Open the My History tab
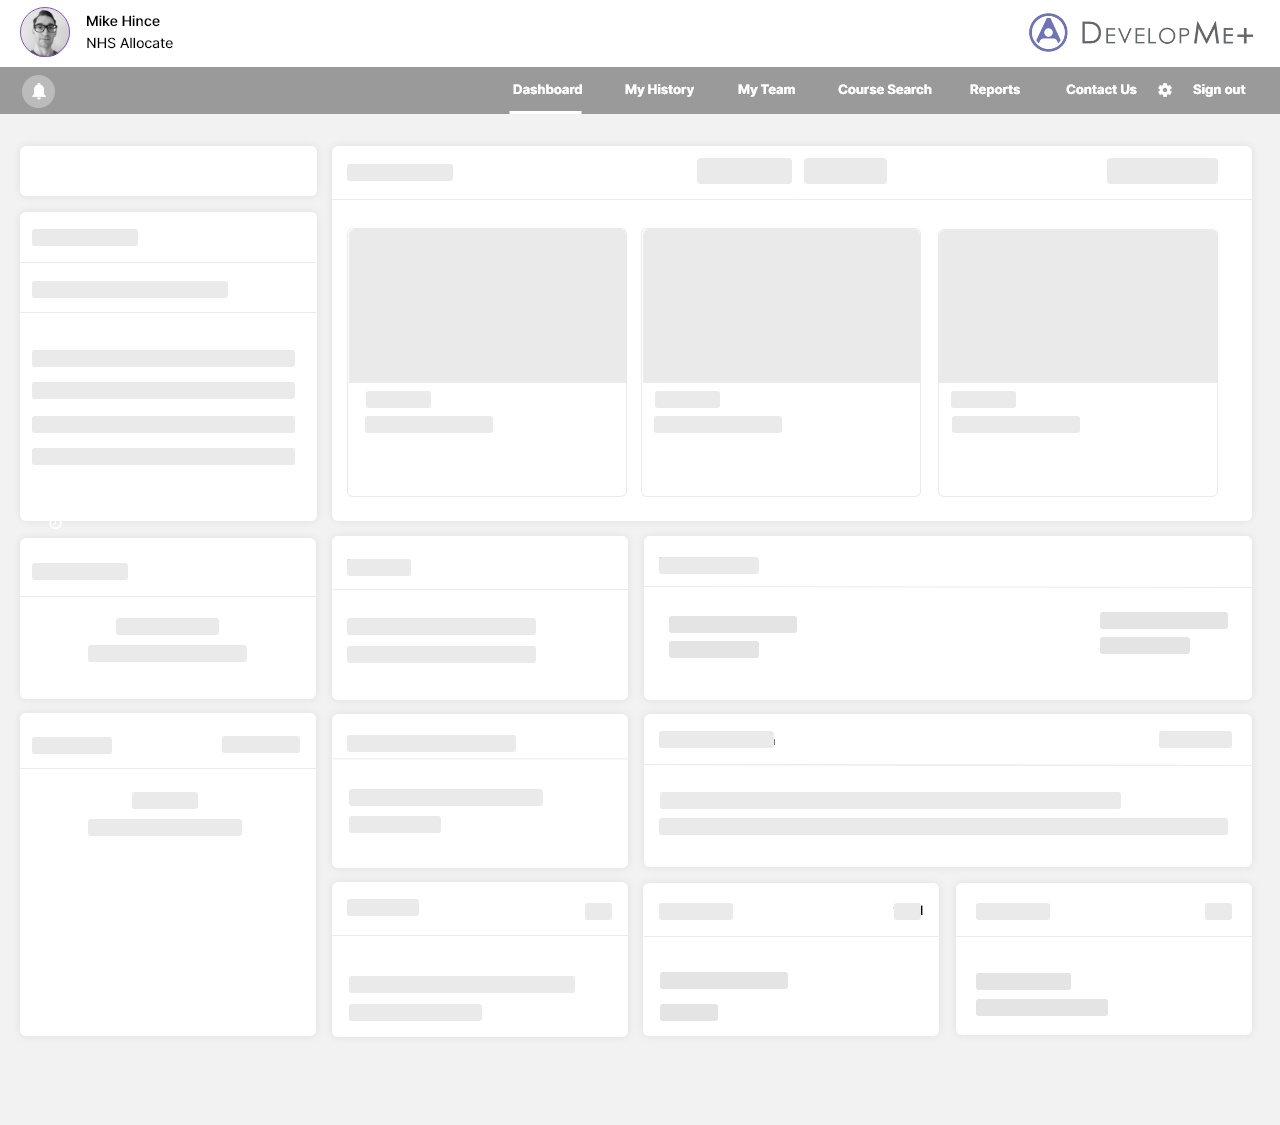 659,90
